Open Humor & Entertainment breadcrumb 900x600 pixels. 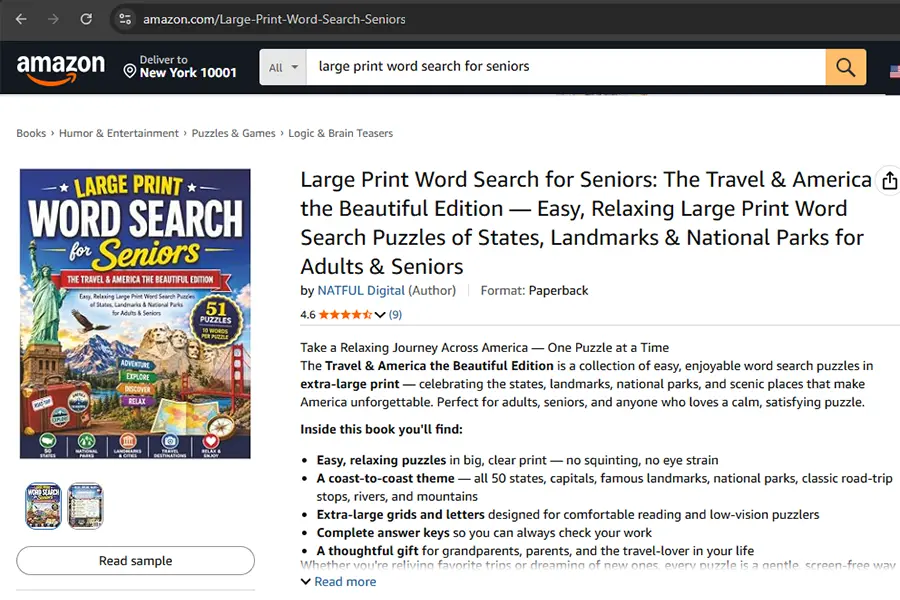pos(119,133)
